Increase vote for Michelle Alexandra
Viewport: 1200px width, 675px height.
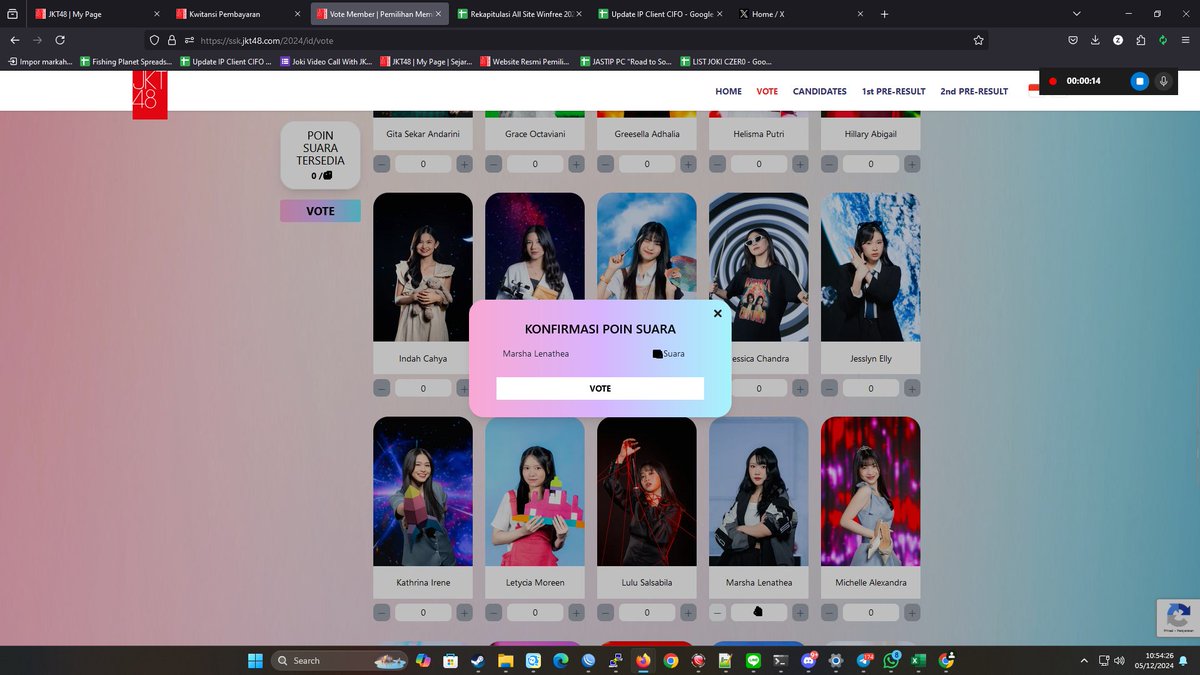913,612
